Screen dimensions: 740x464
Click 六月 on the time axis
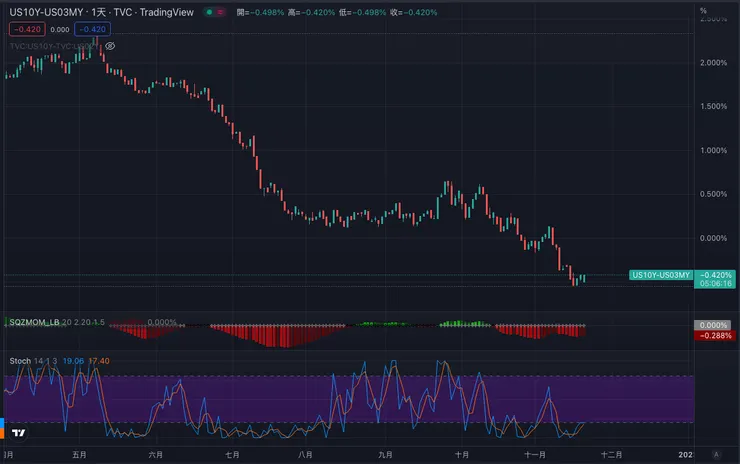[x=156, y=455]
